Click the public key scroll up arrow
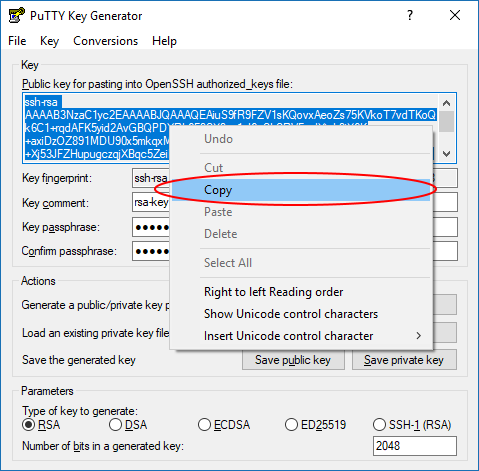 click(446, 103)
